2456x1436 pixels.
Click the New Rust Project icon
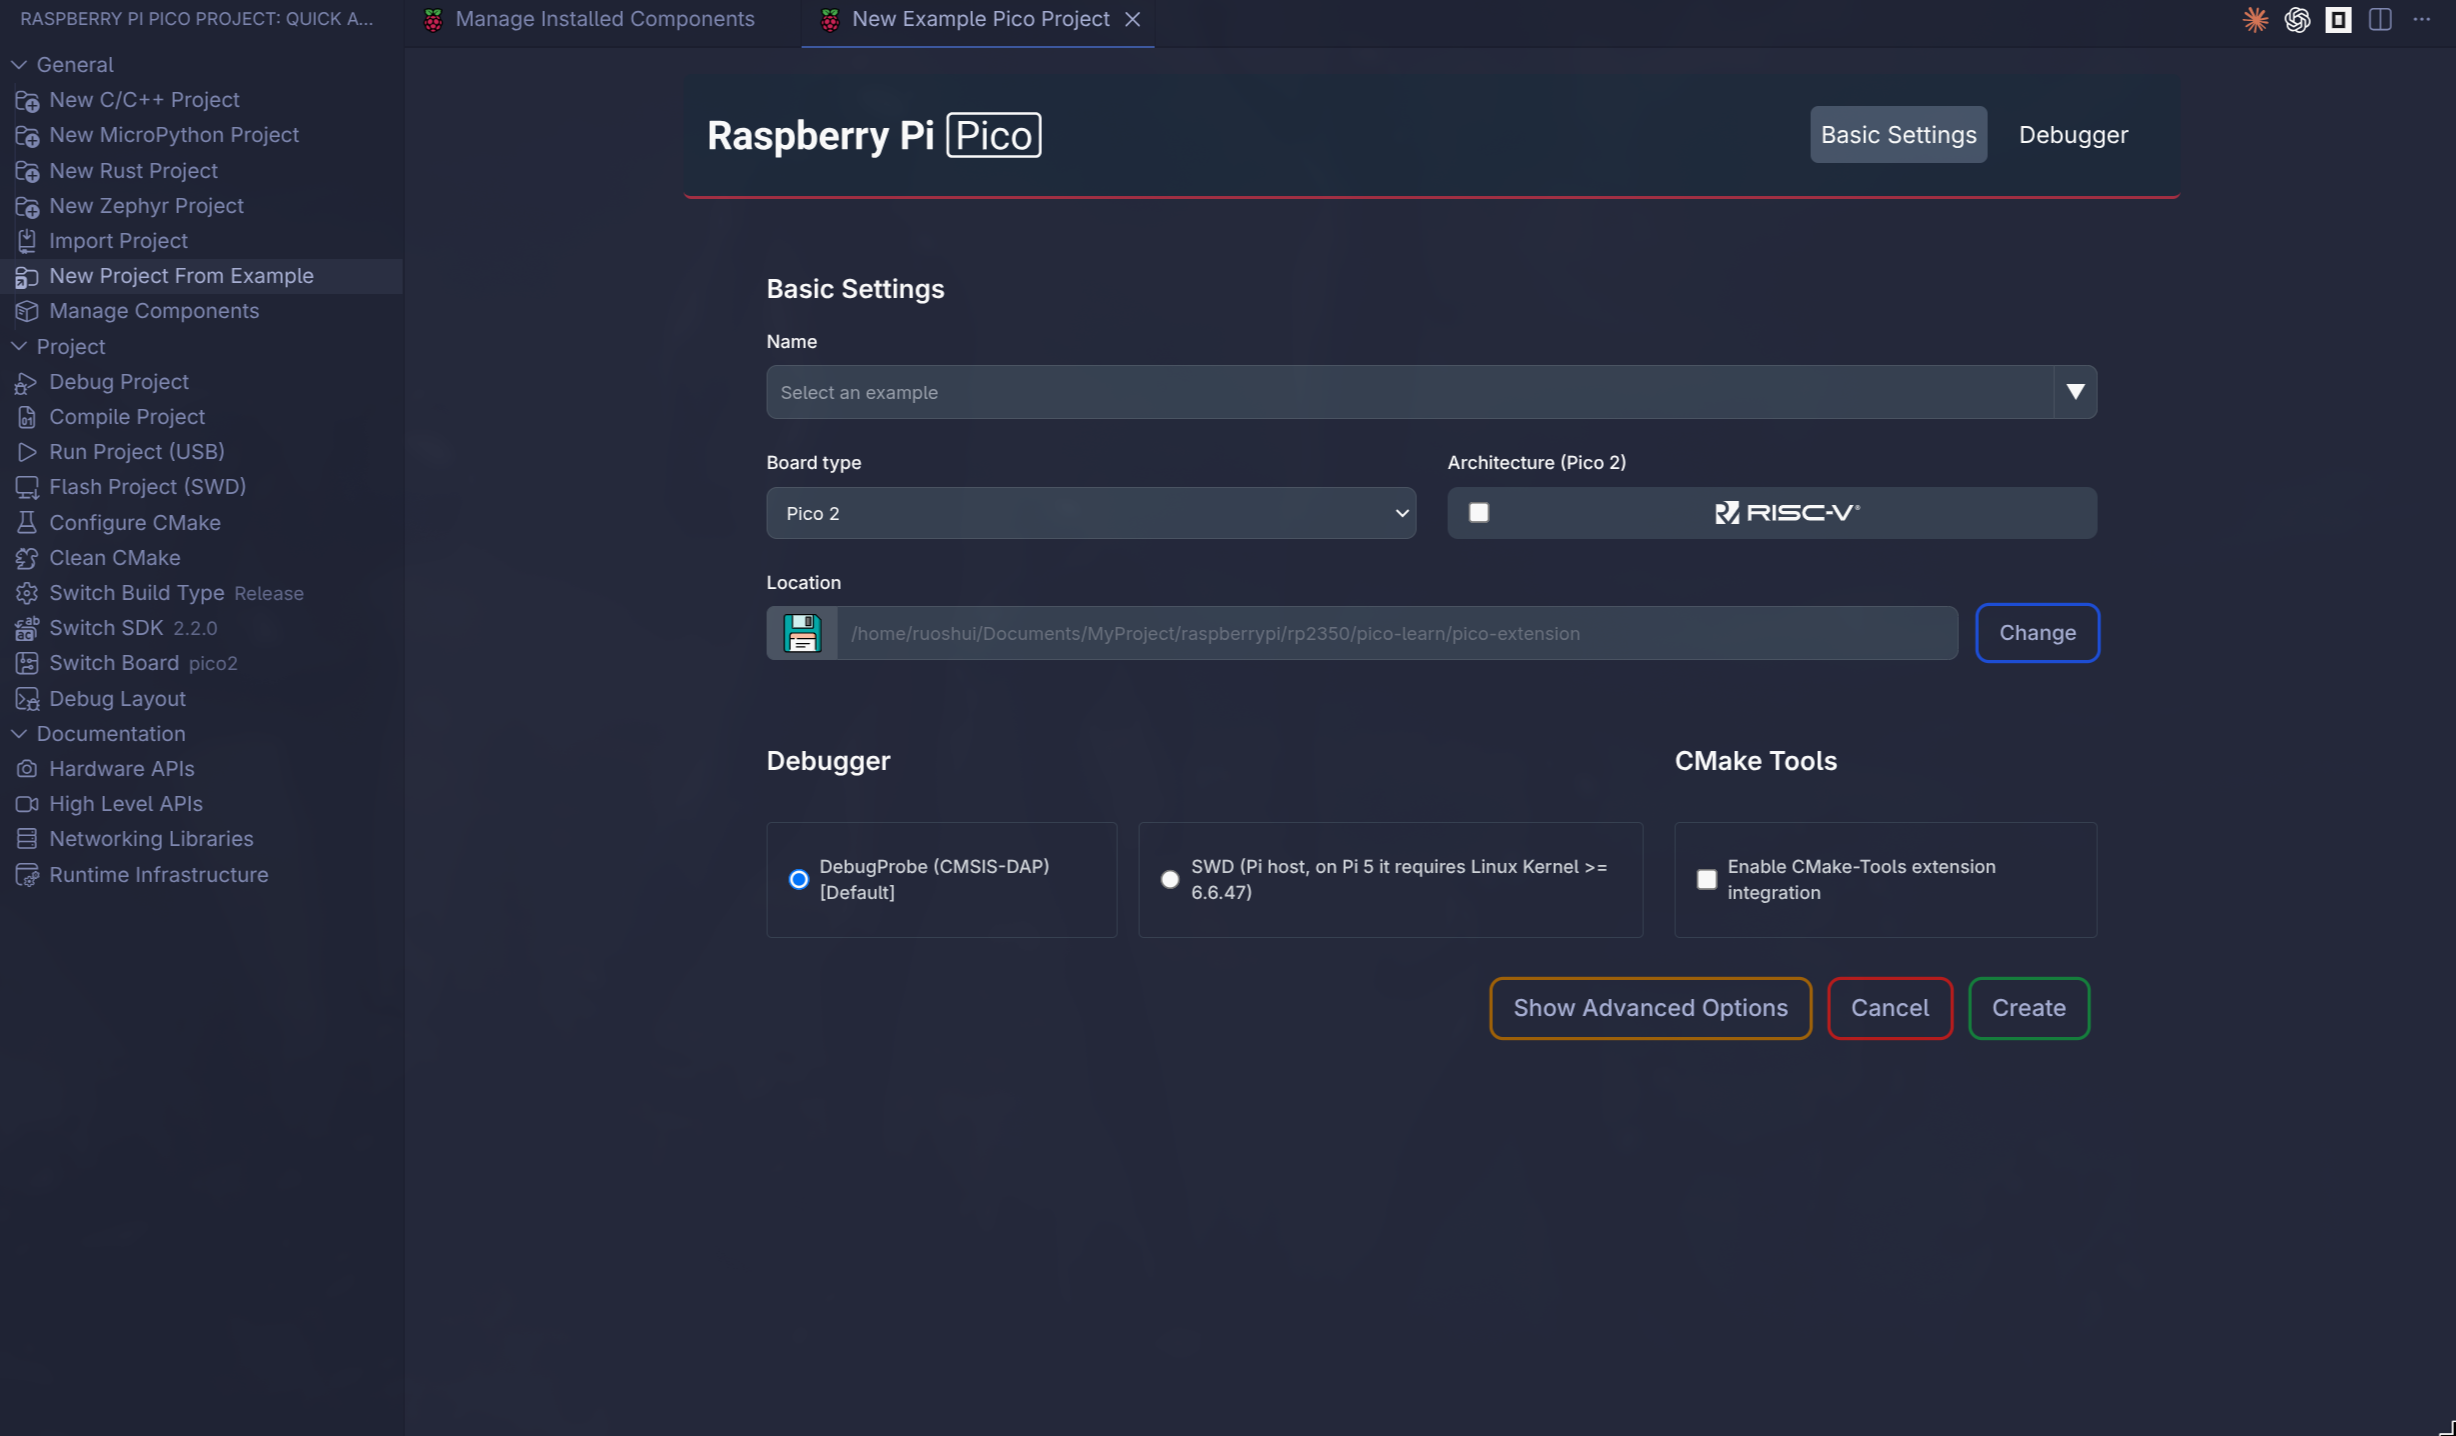27,171
